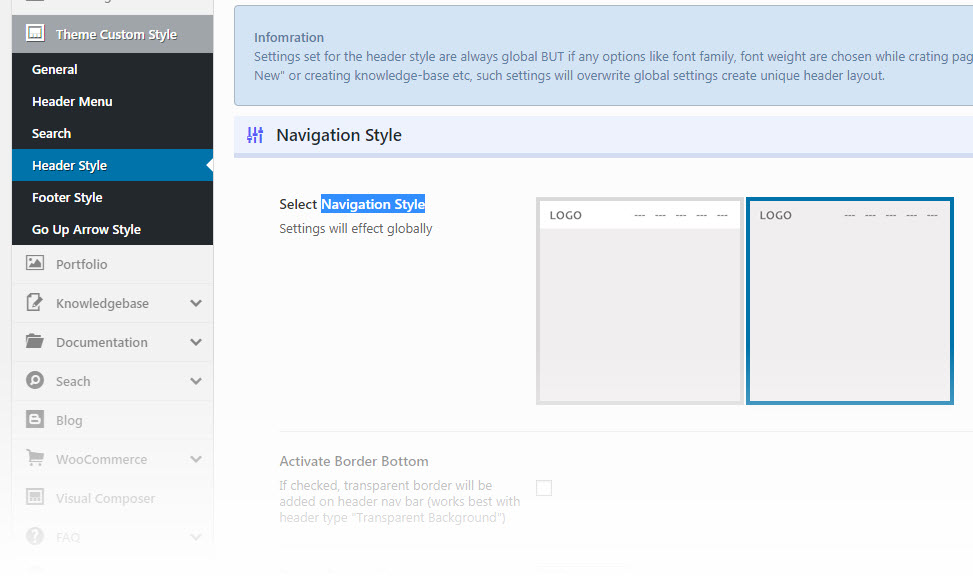This screenshot has width=973, height=576.
Task: Expand the WooCommerce submenu chevron
Action: [x=195, y=459]
